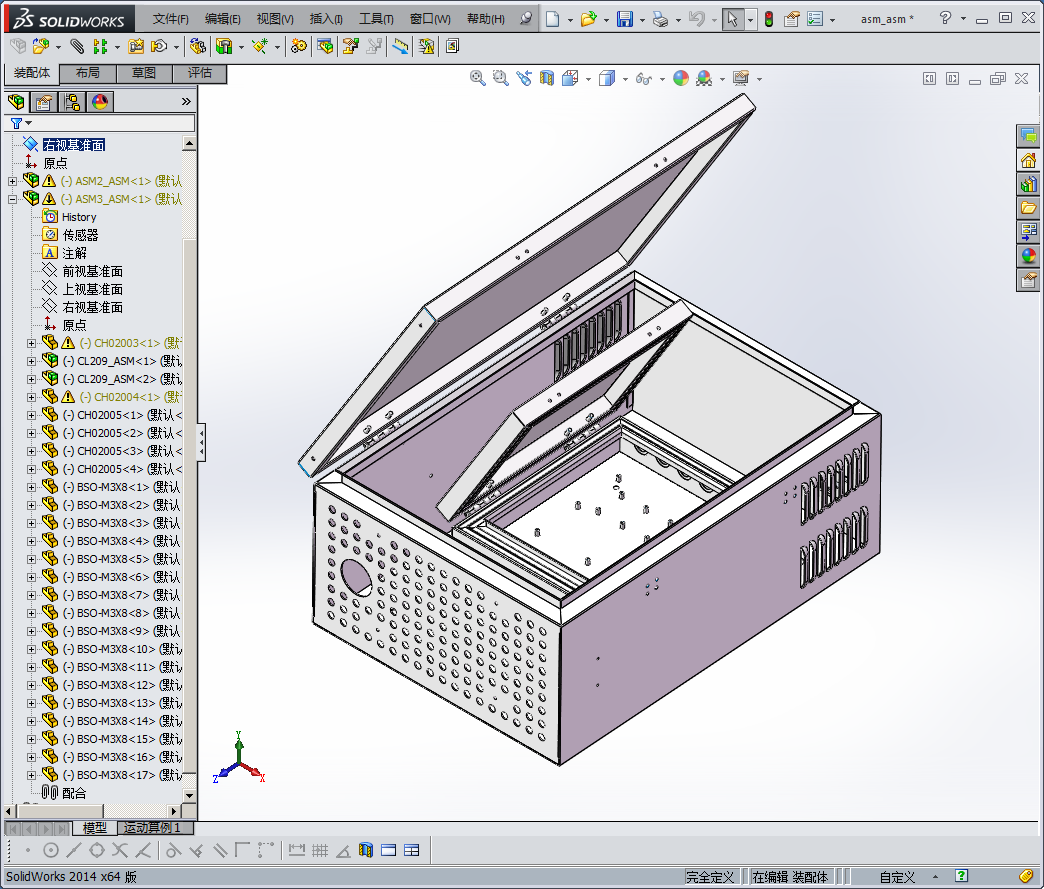1044x889 pixels.
Task: Expand hidden manager tabs with chevron
Action: (x=186, y=101)
